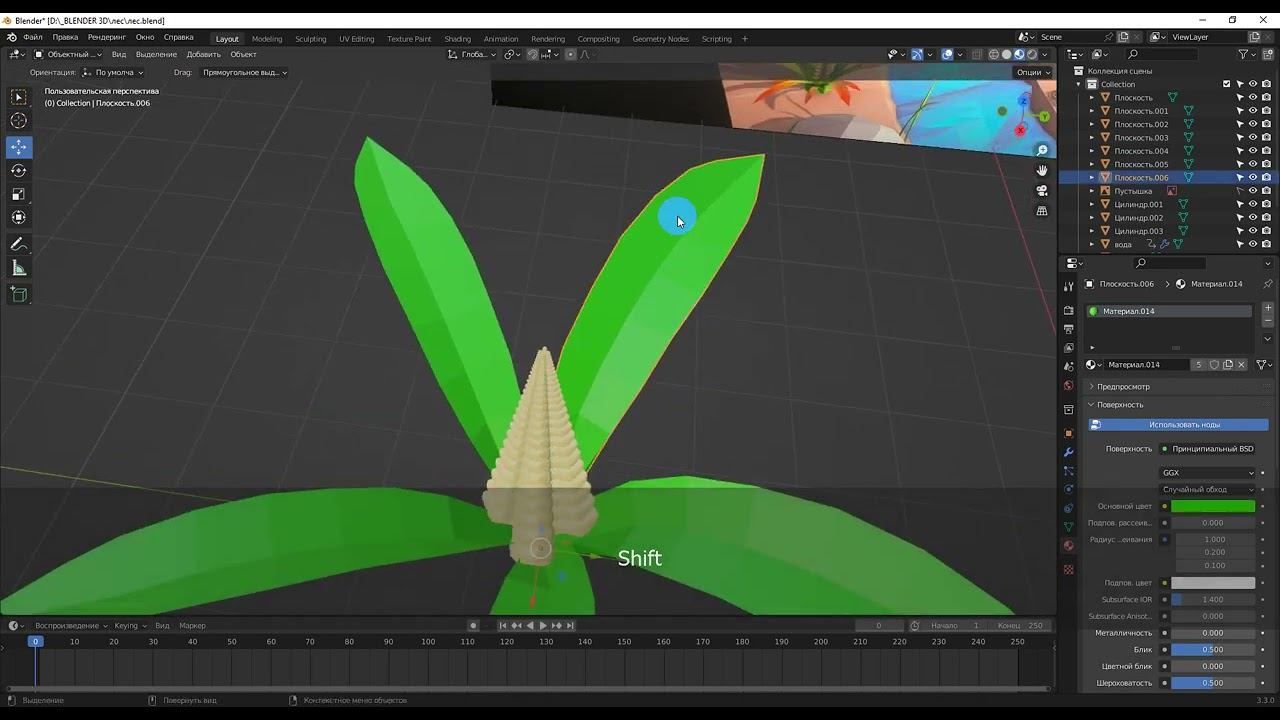Toggle viewport overlays
The height and width of the screenshot is (720, 1280).
[x=947, y=54]
